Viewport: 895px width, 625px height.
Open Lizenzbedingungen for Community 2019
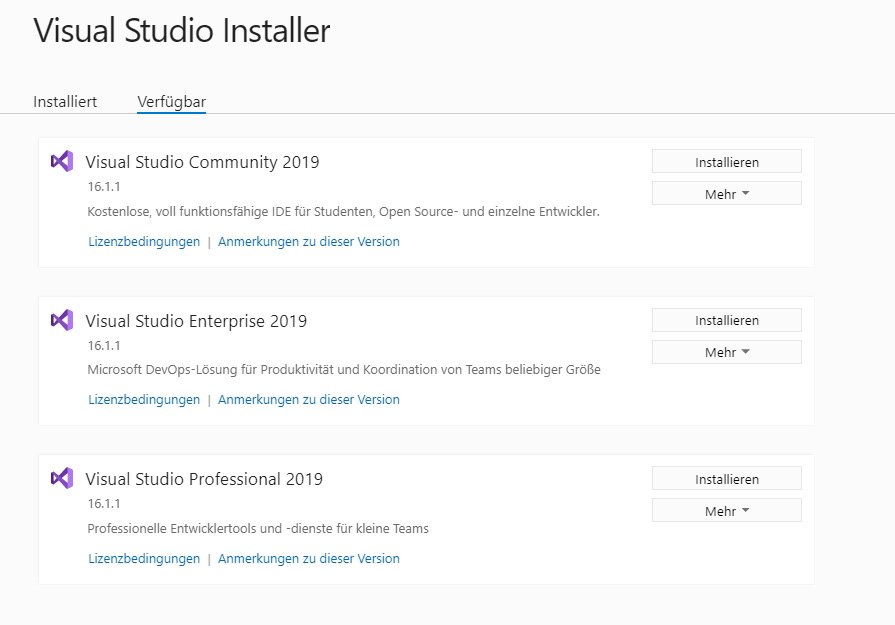click(143, 241)
